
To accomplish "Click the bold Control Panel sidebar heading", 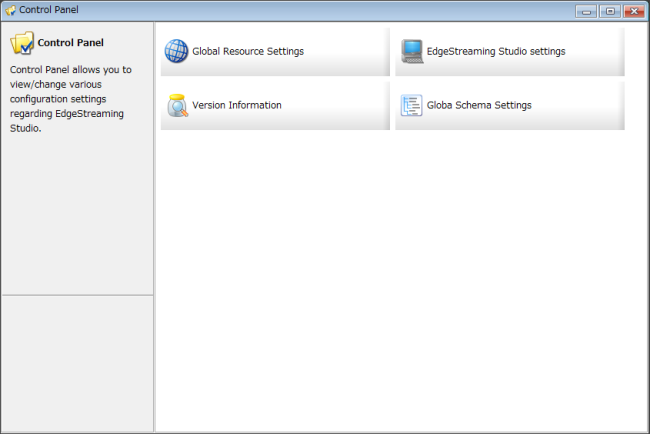I will [x=70, y=43].
